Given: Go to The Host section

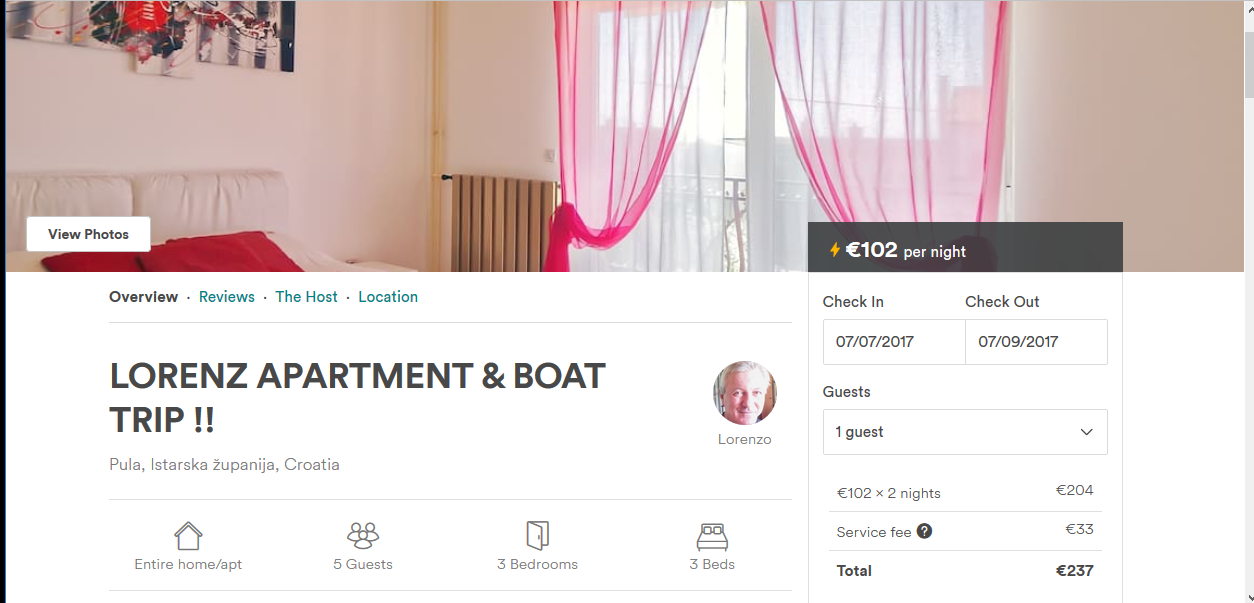Looking at the screenshot, I should [x=306, y=297].
